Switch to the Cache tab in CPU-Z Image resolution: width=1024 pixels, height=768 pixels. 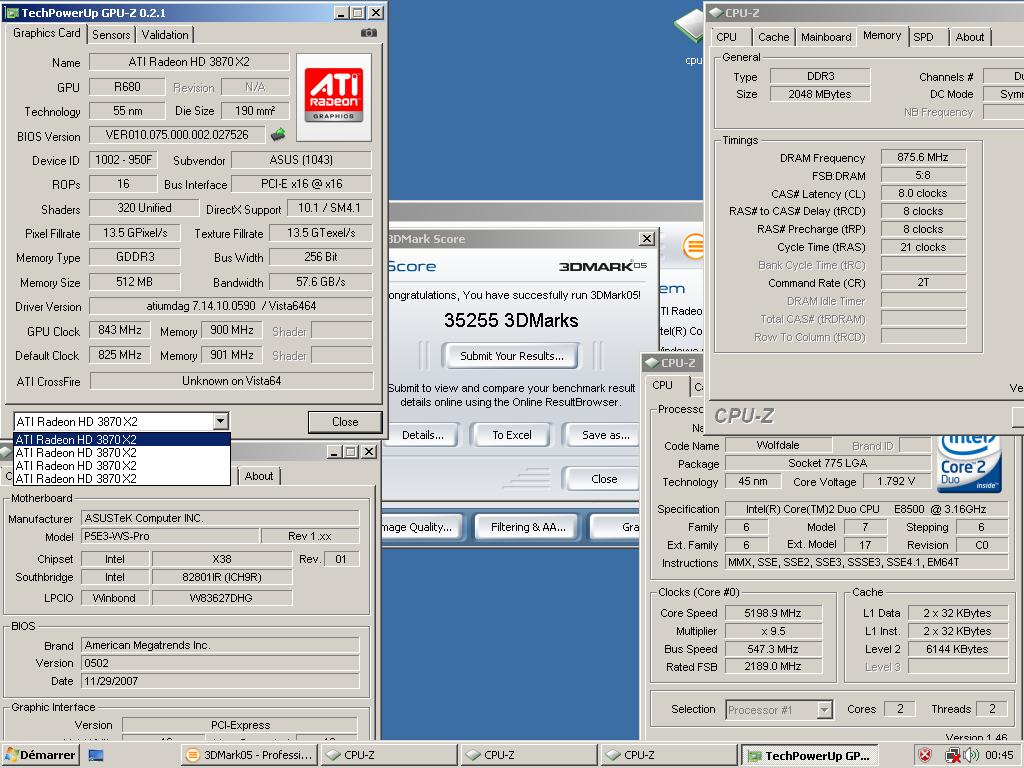(x=773, y=37)
